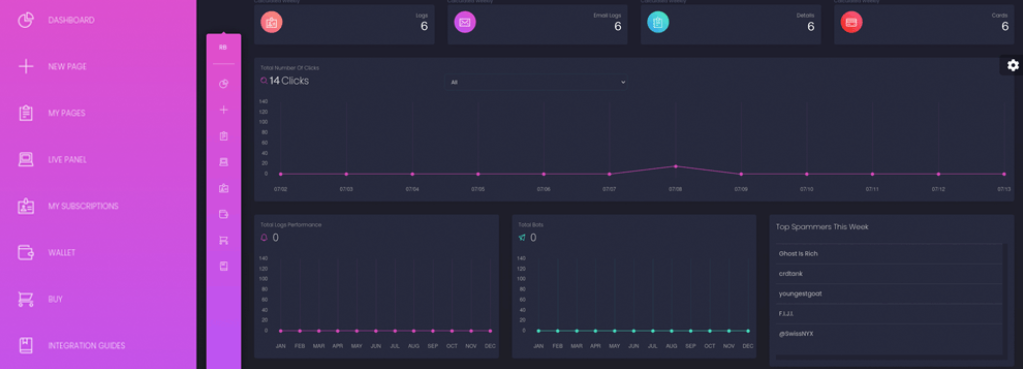Click the shopping-cart icon in mini sidebar

coord(224,241)
